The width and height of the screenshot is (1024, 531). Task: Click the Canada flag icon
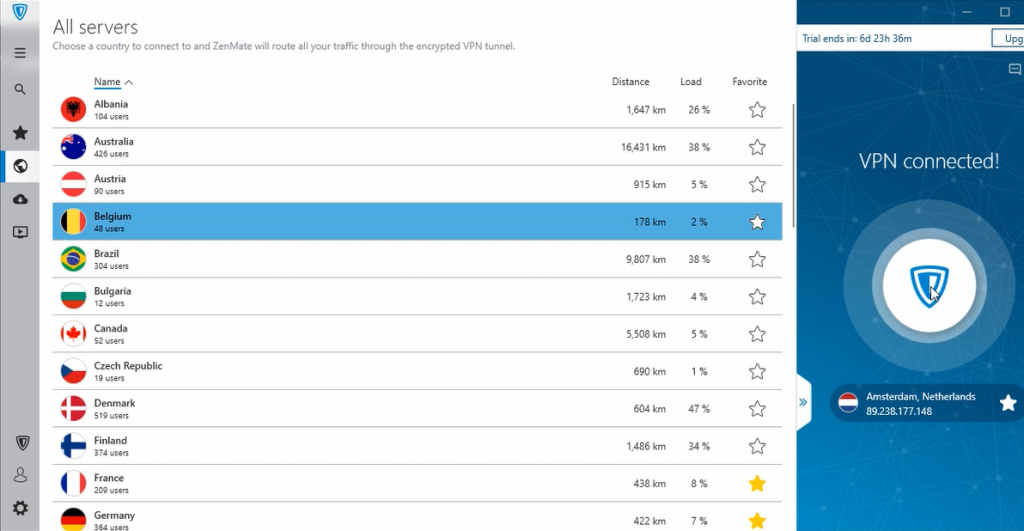click(73, 334)
